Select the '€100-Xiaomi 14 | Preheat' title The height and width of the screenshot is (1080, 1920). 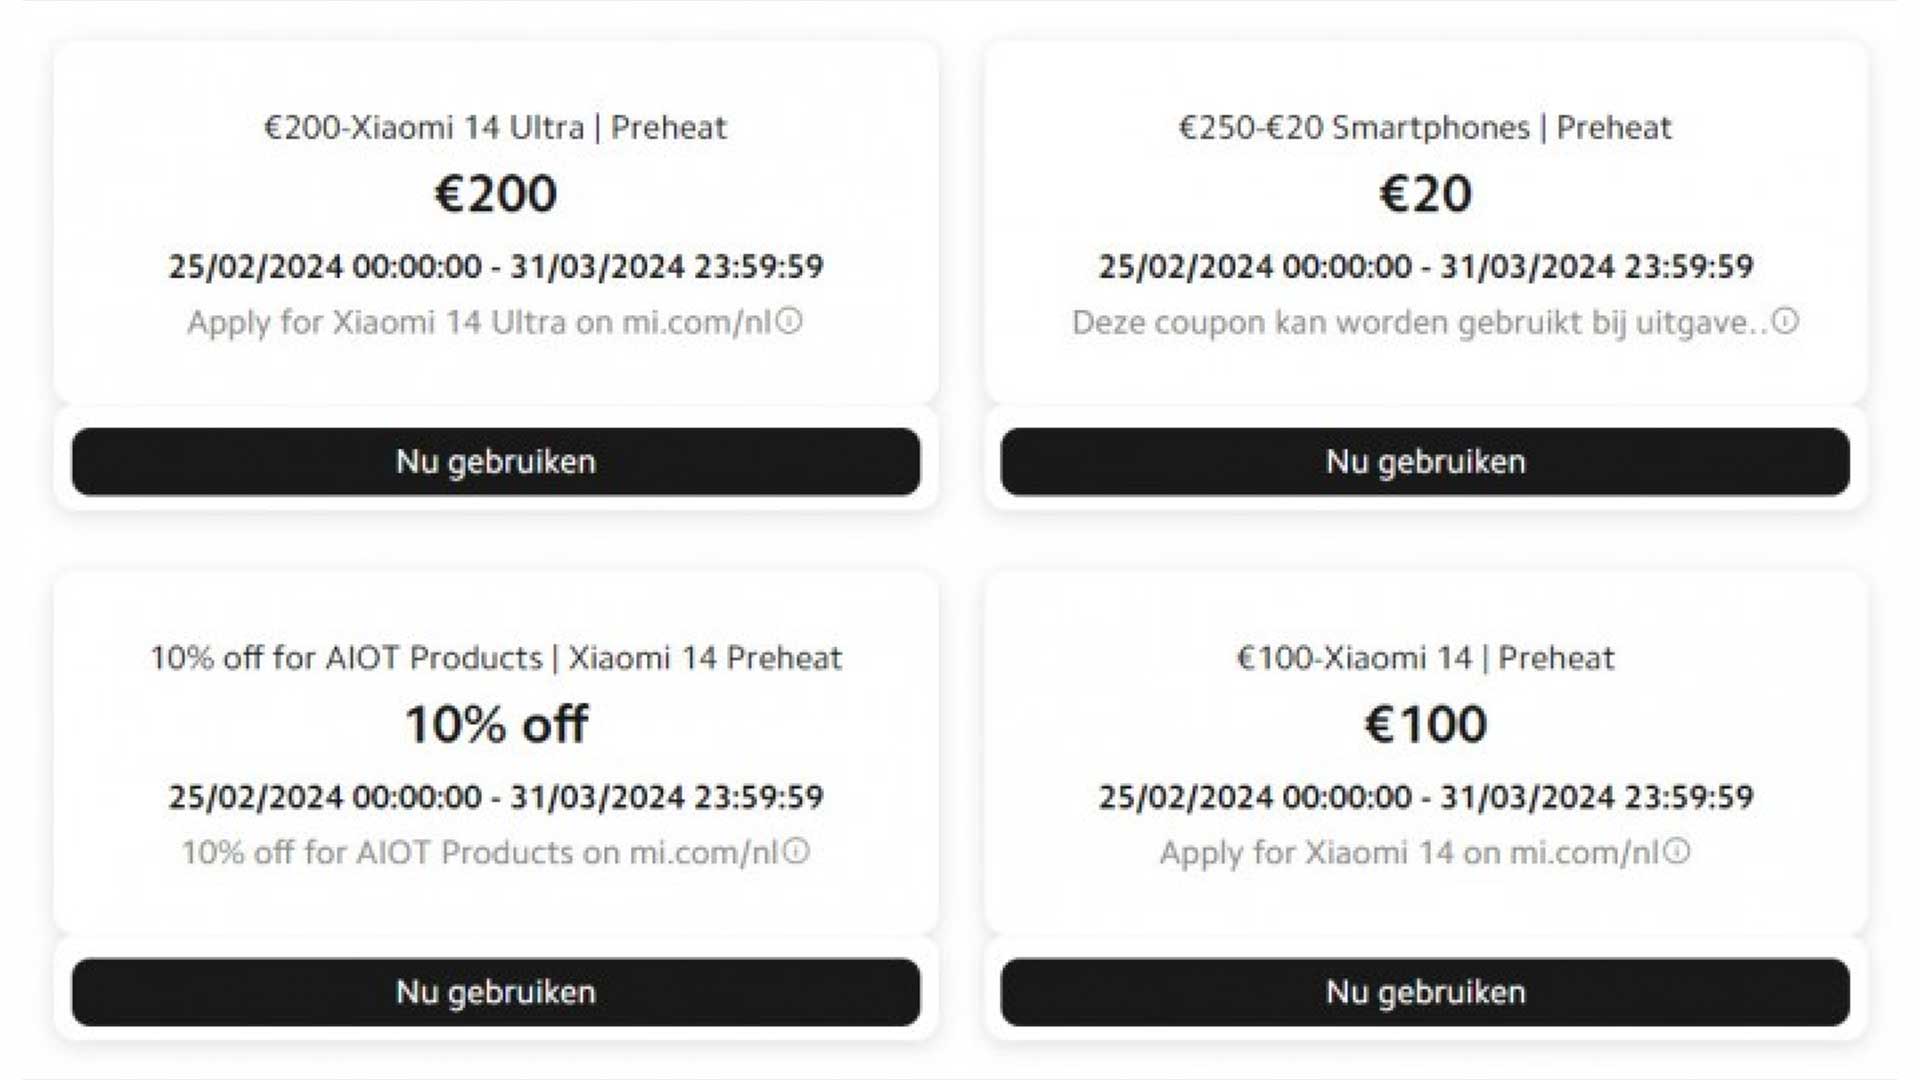pyautogui.click(x=1425, y=658)
